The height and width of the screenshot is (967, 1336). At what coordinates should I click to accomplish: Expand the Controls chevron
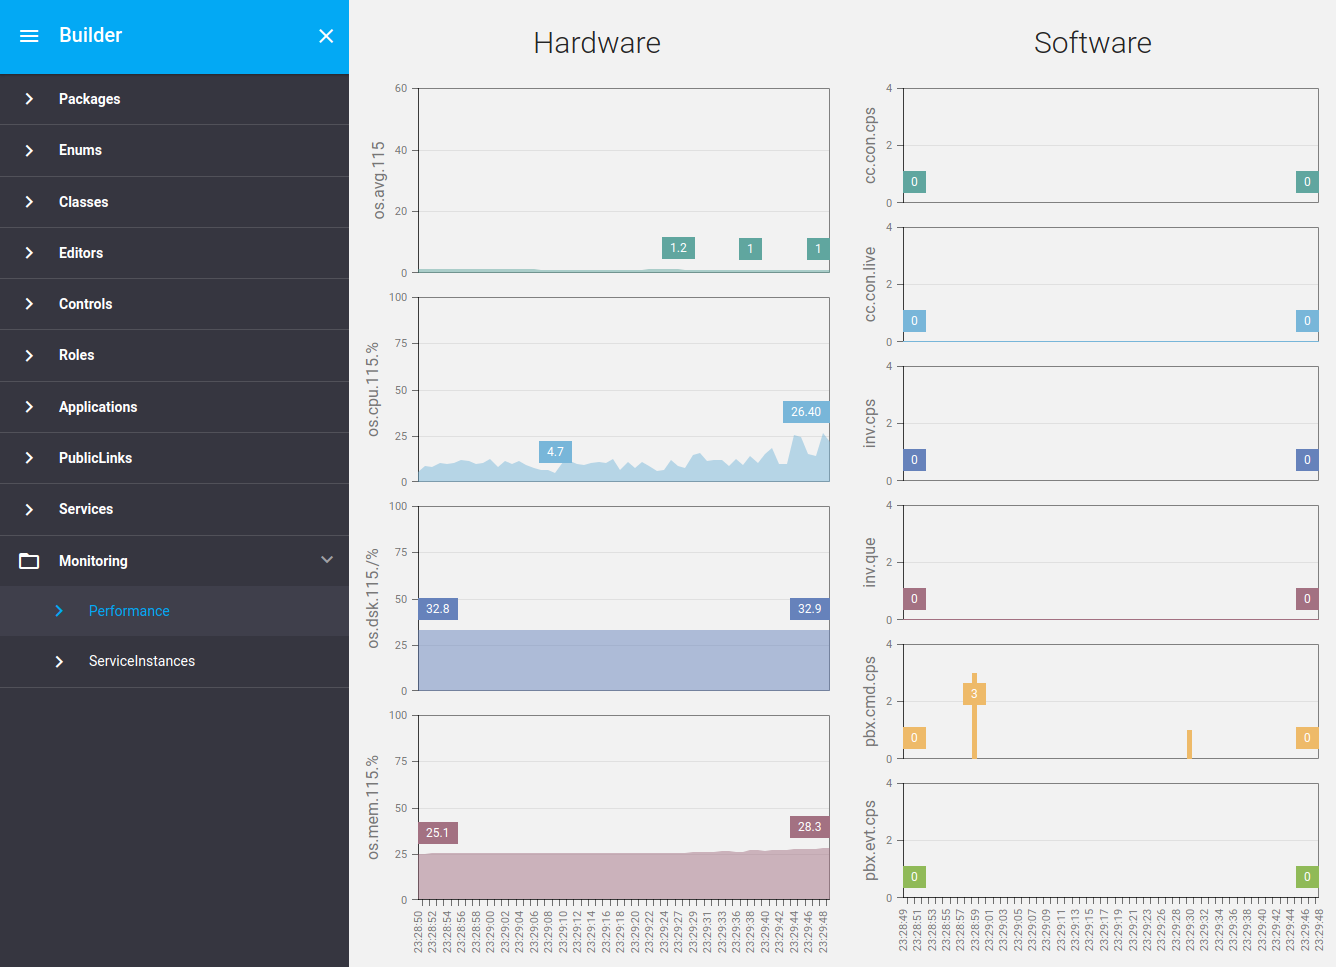click(29, 304)
